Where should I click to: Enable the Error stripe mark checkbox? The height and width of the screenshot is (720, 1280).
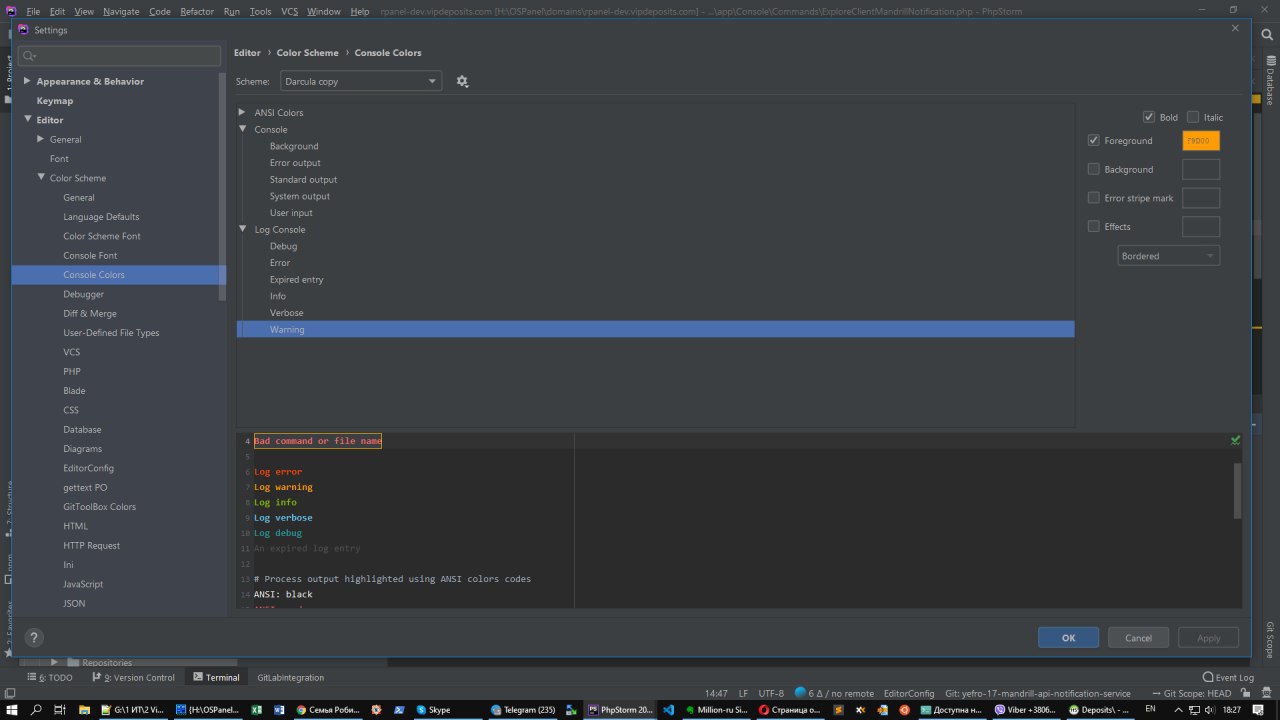click(x=1094, y=198)
